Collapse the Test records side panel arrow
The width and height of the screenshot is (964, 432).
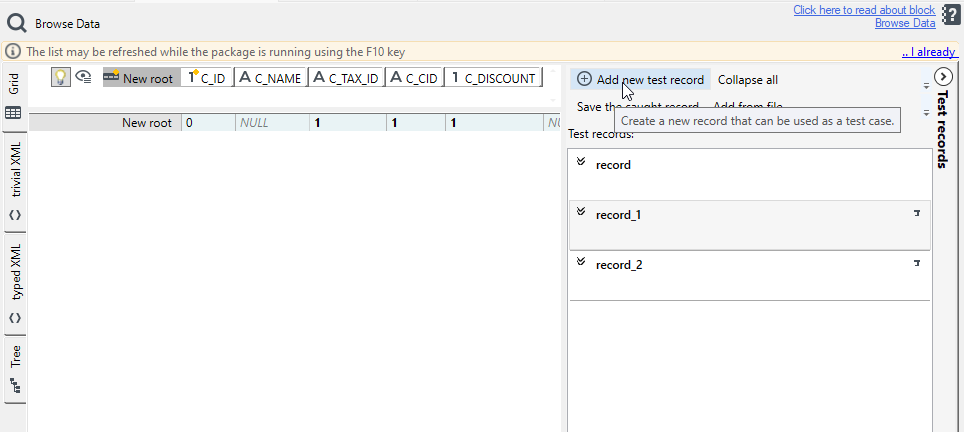[942, 76]
